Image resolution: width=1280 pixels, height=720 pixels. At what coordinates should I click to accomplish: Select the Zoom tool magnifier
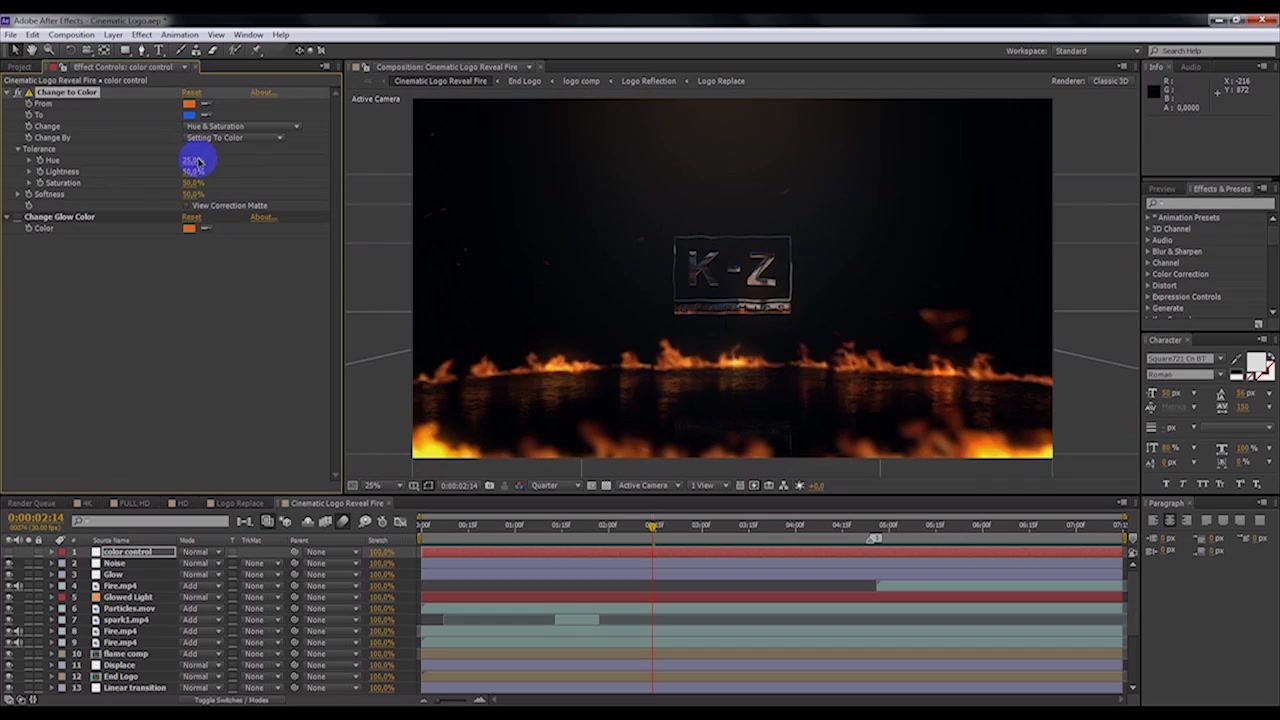49,50
